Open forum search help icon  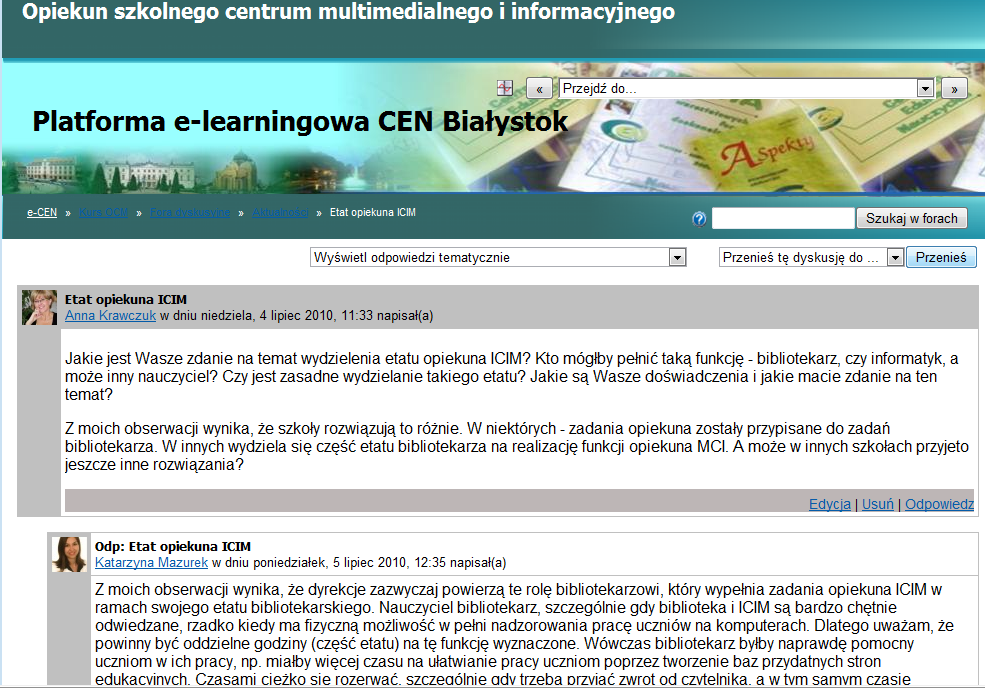tap(699, 219)
